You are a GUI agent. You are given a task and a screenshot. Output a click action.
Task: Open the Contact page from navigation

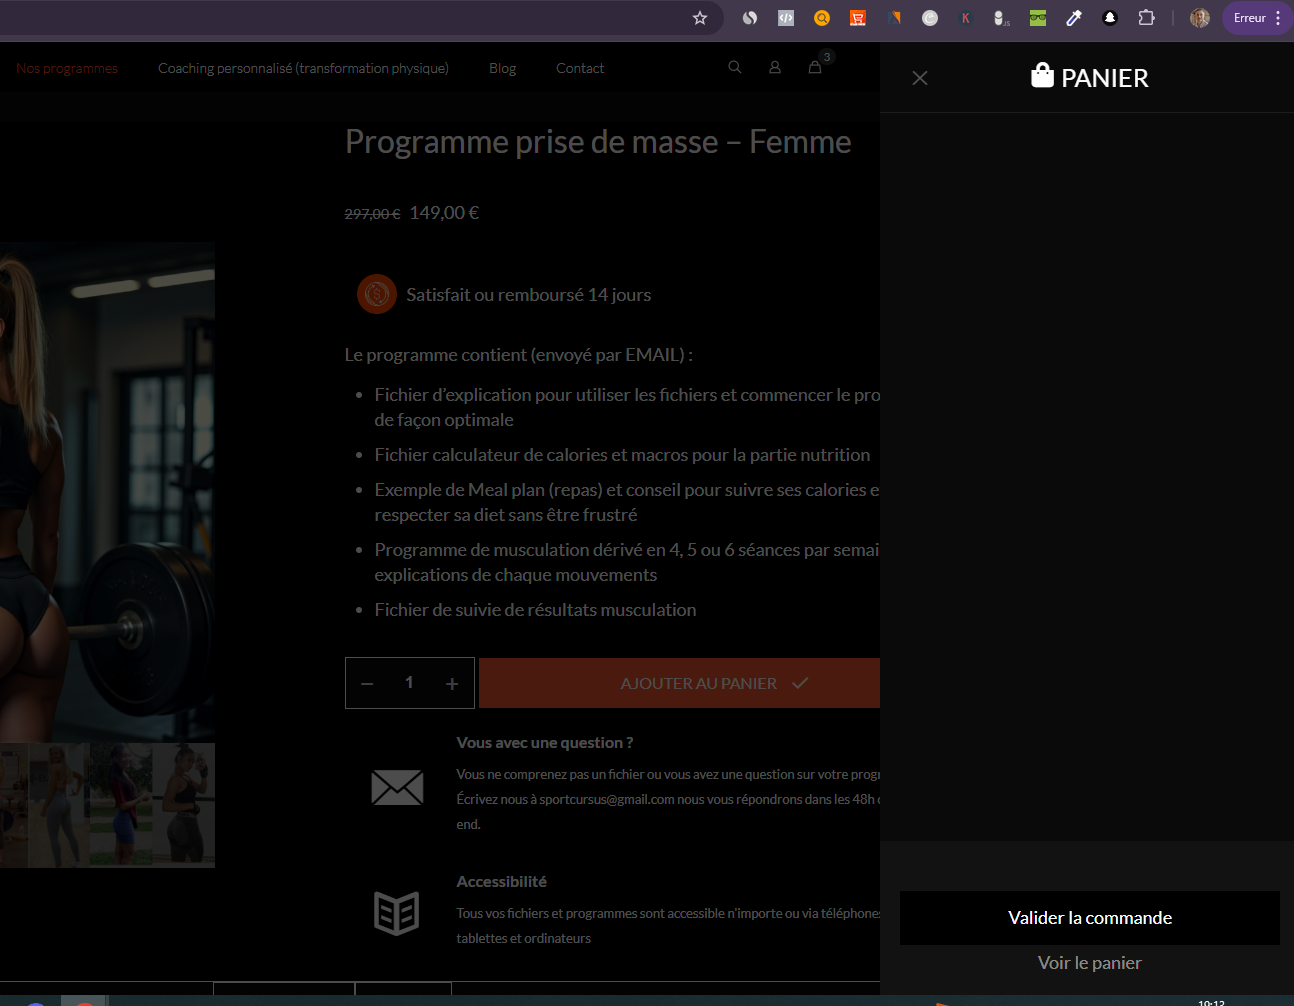coord(580,68)
